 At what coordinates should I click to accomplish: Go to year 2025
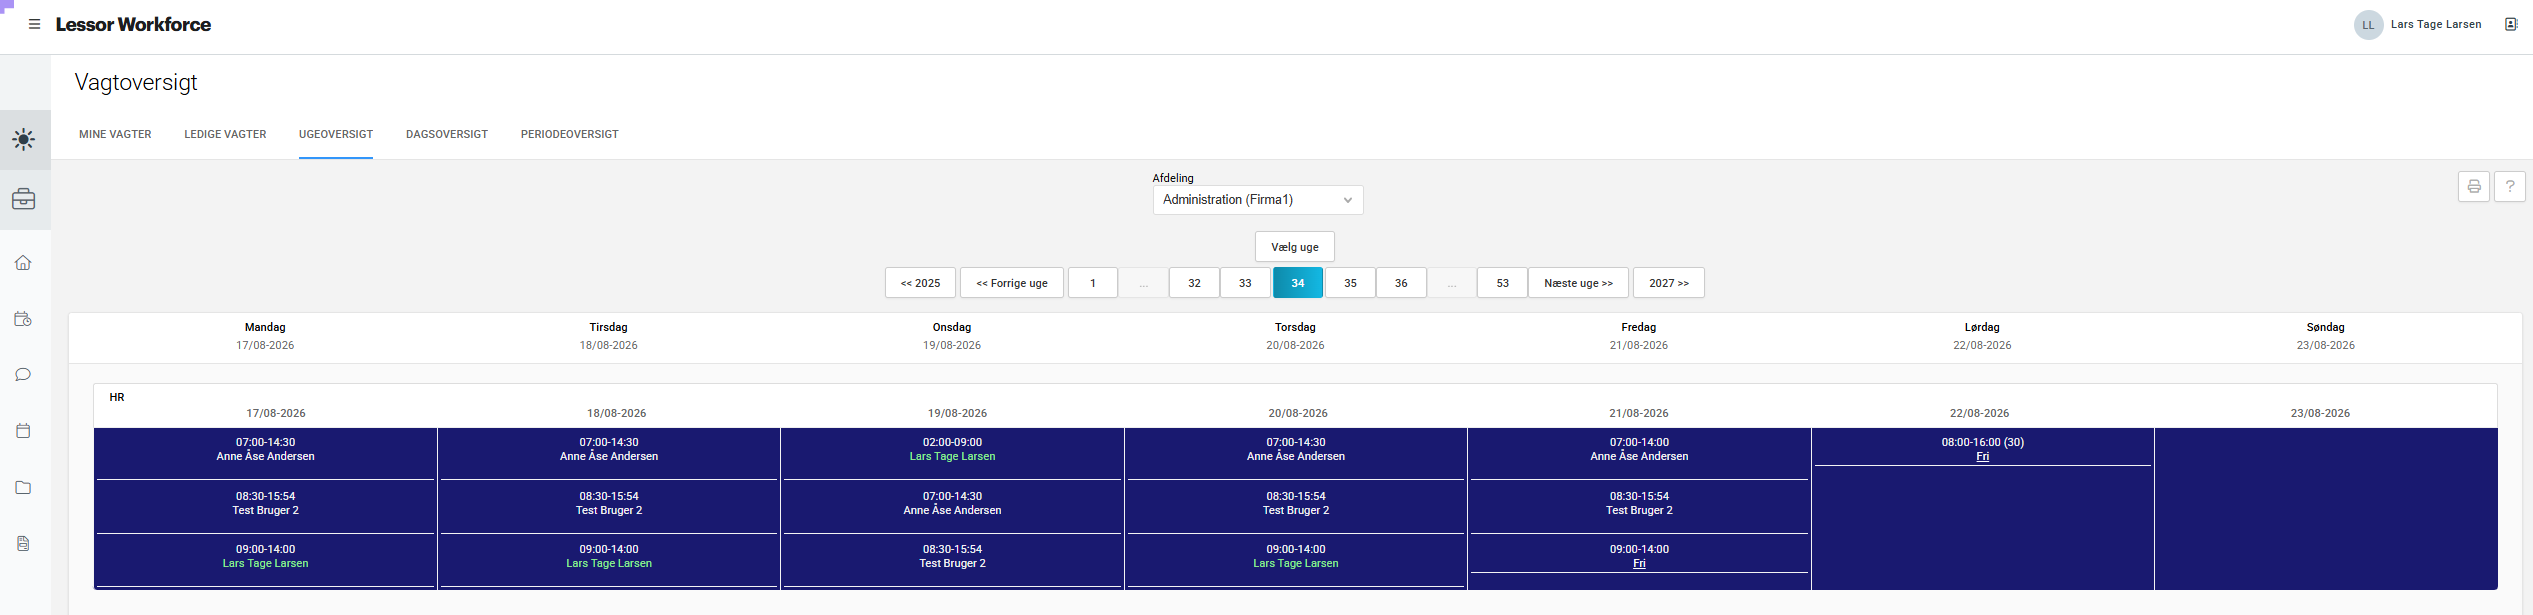coord(920,283)
